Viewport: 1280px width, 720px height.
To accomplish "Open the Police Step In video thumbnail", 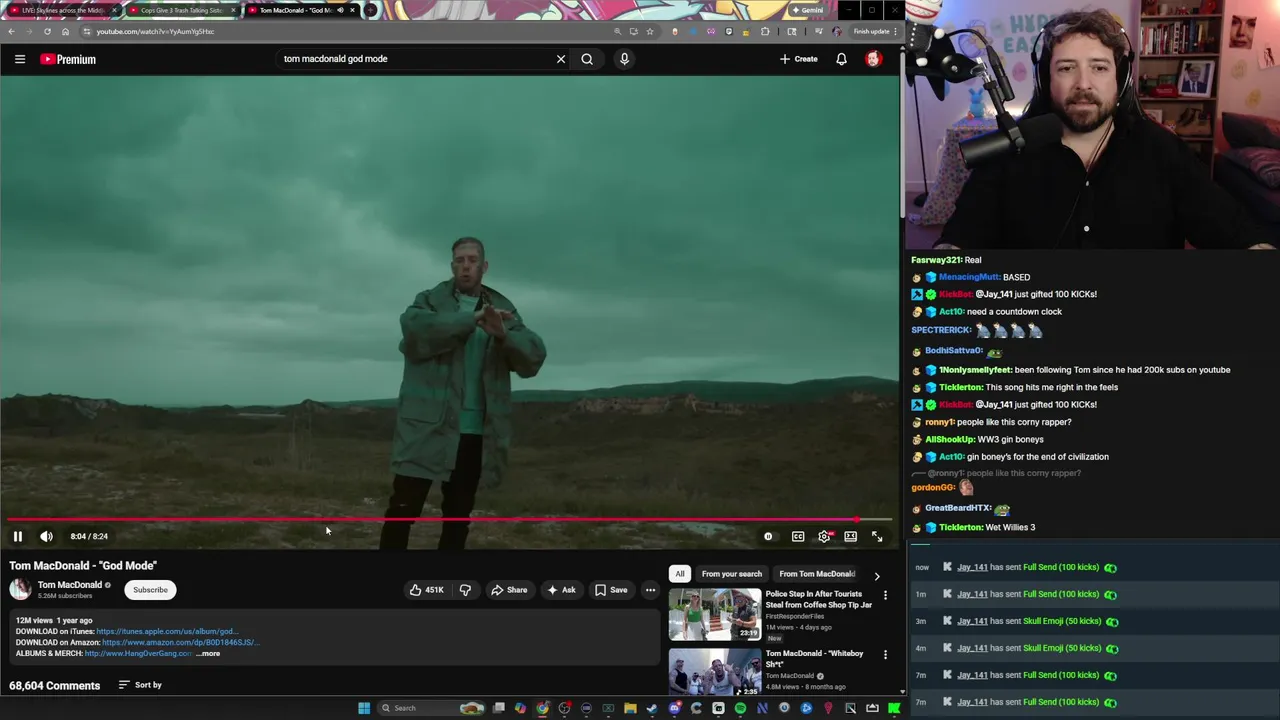I will 714,614.
